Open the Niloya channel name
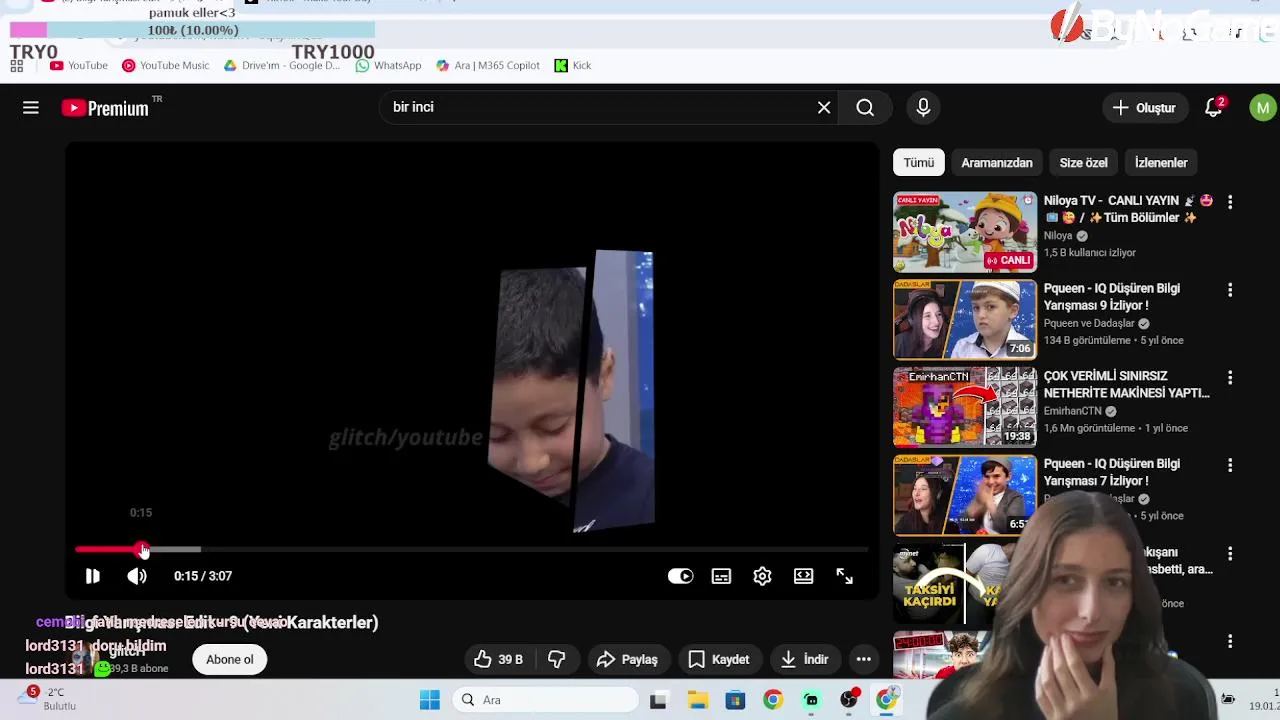The image size is (1280, 720). (x=1058, y=236)
